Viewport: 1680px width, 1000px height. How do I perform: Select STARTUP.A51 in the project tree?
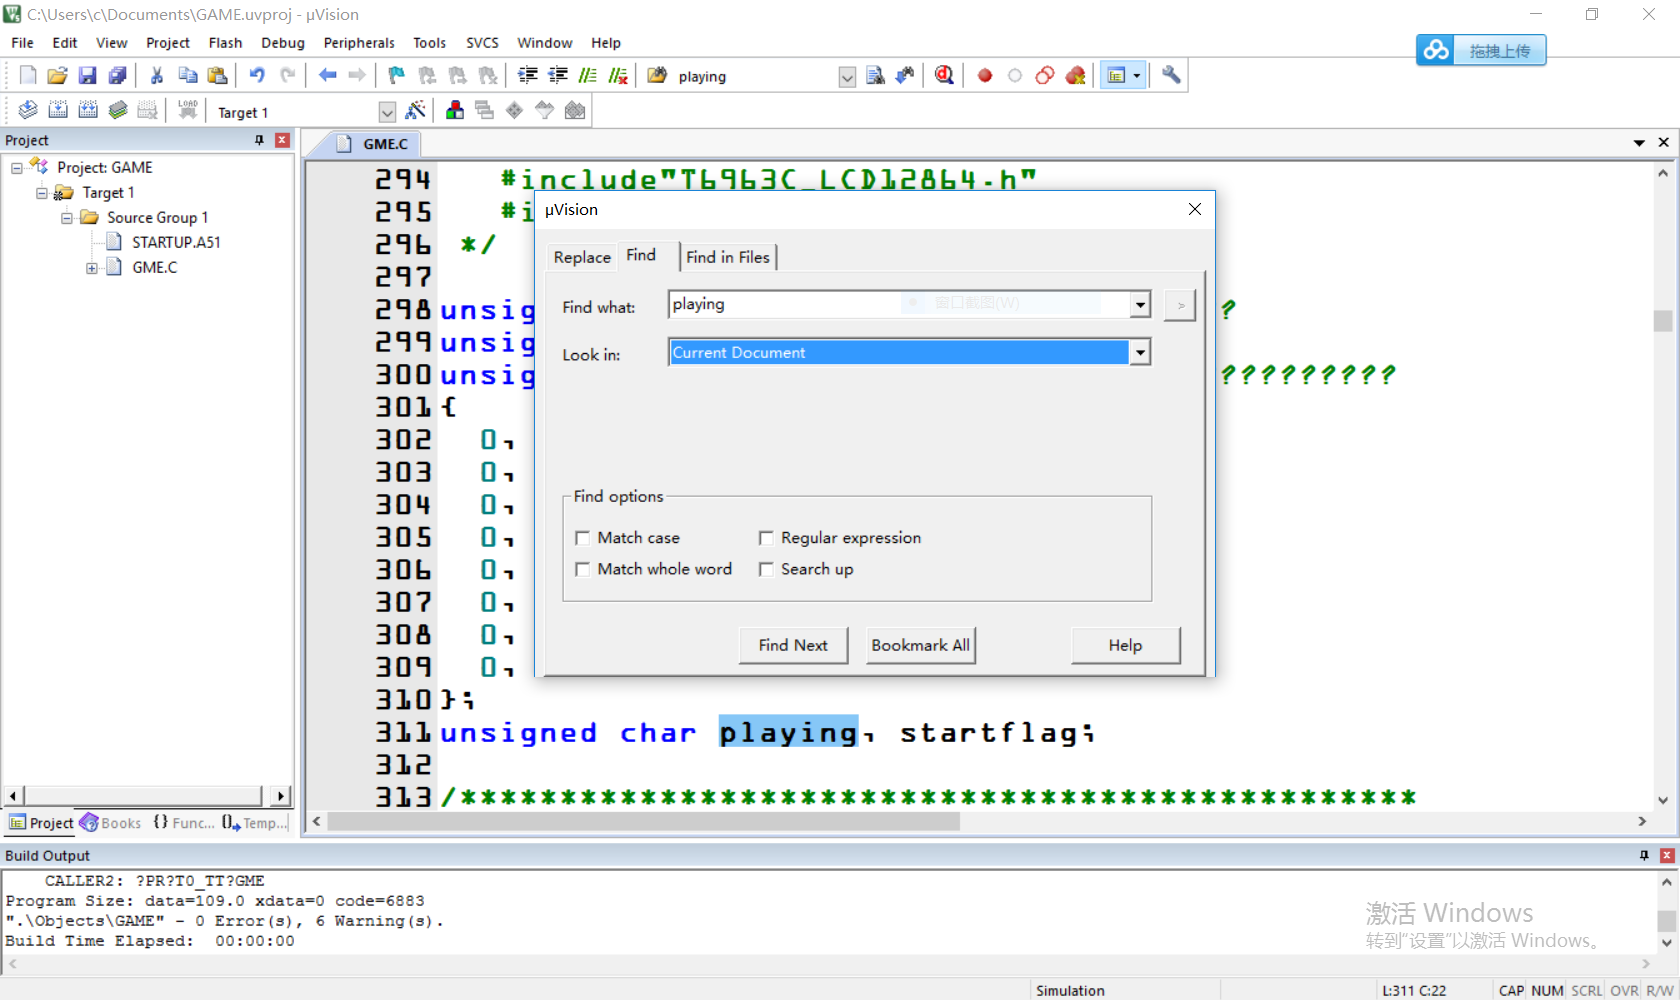(x=176, y=243)
